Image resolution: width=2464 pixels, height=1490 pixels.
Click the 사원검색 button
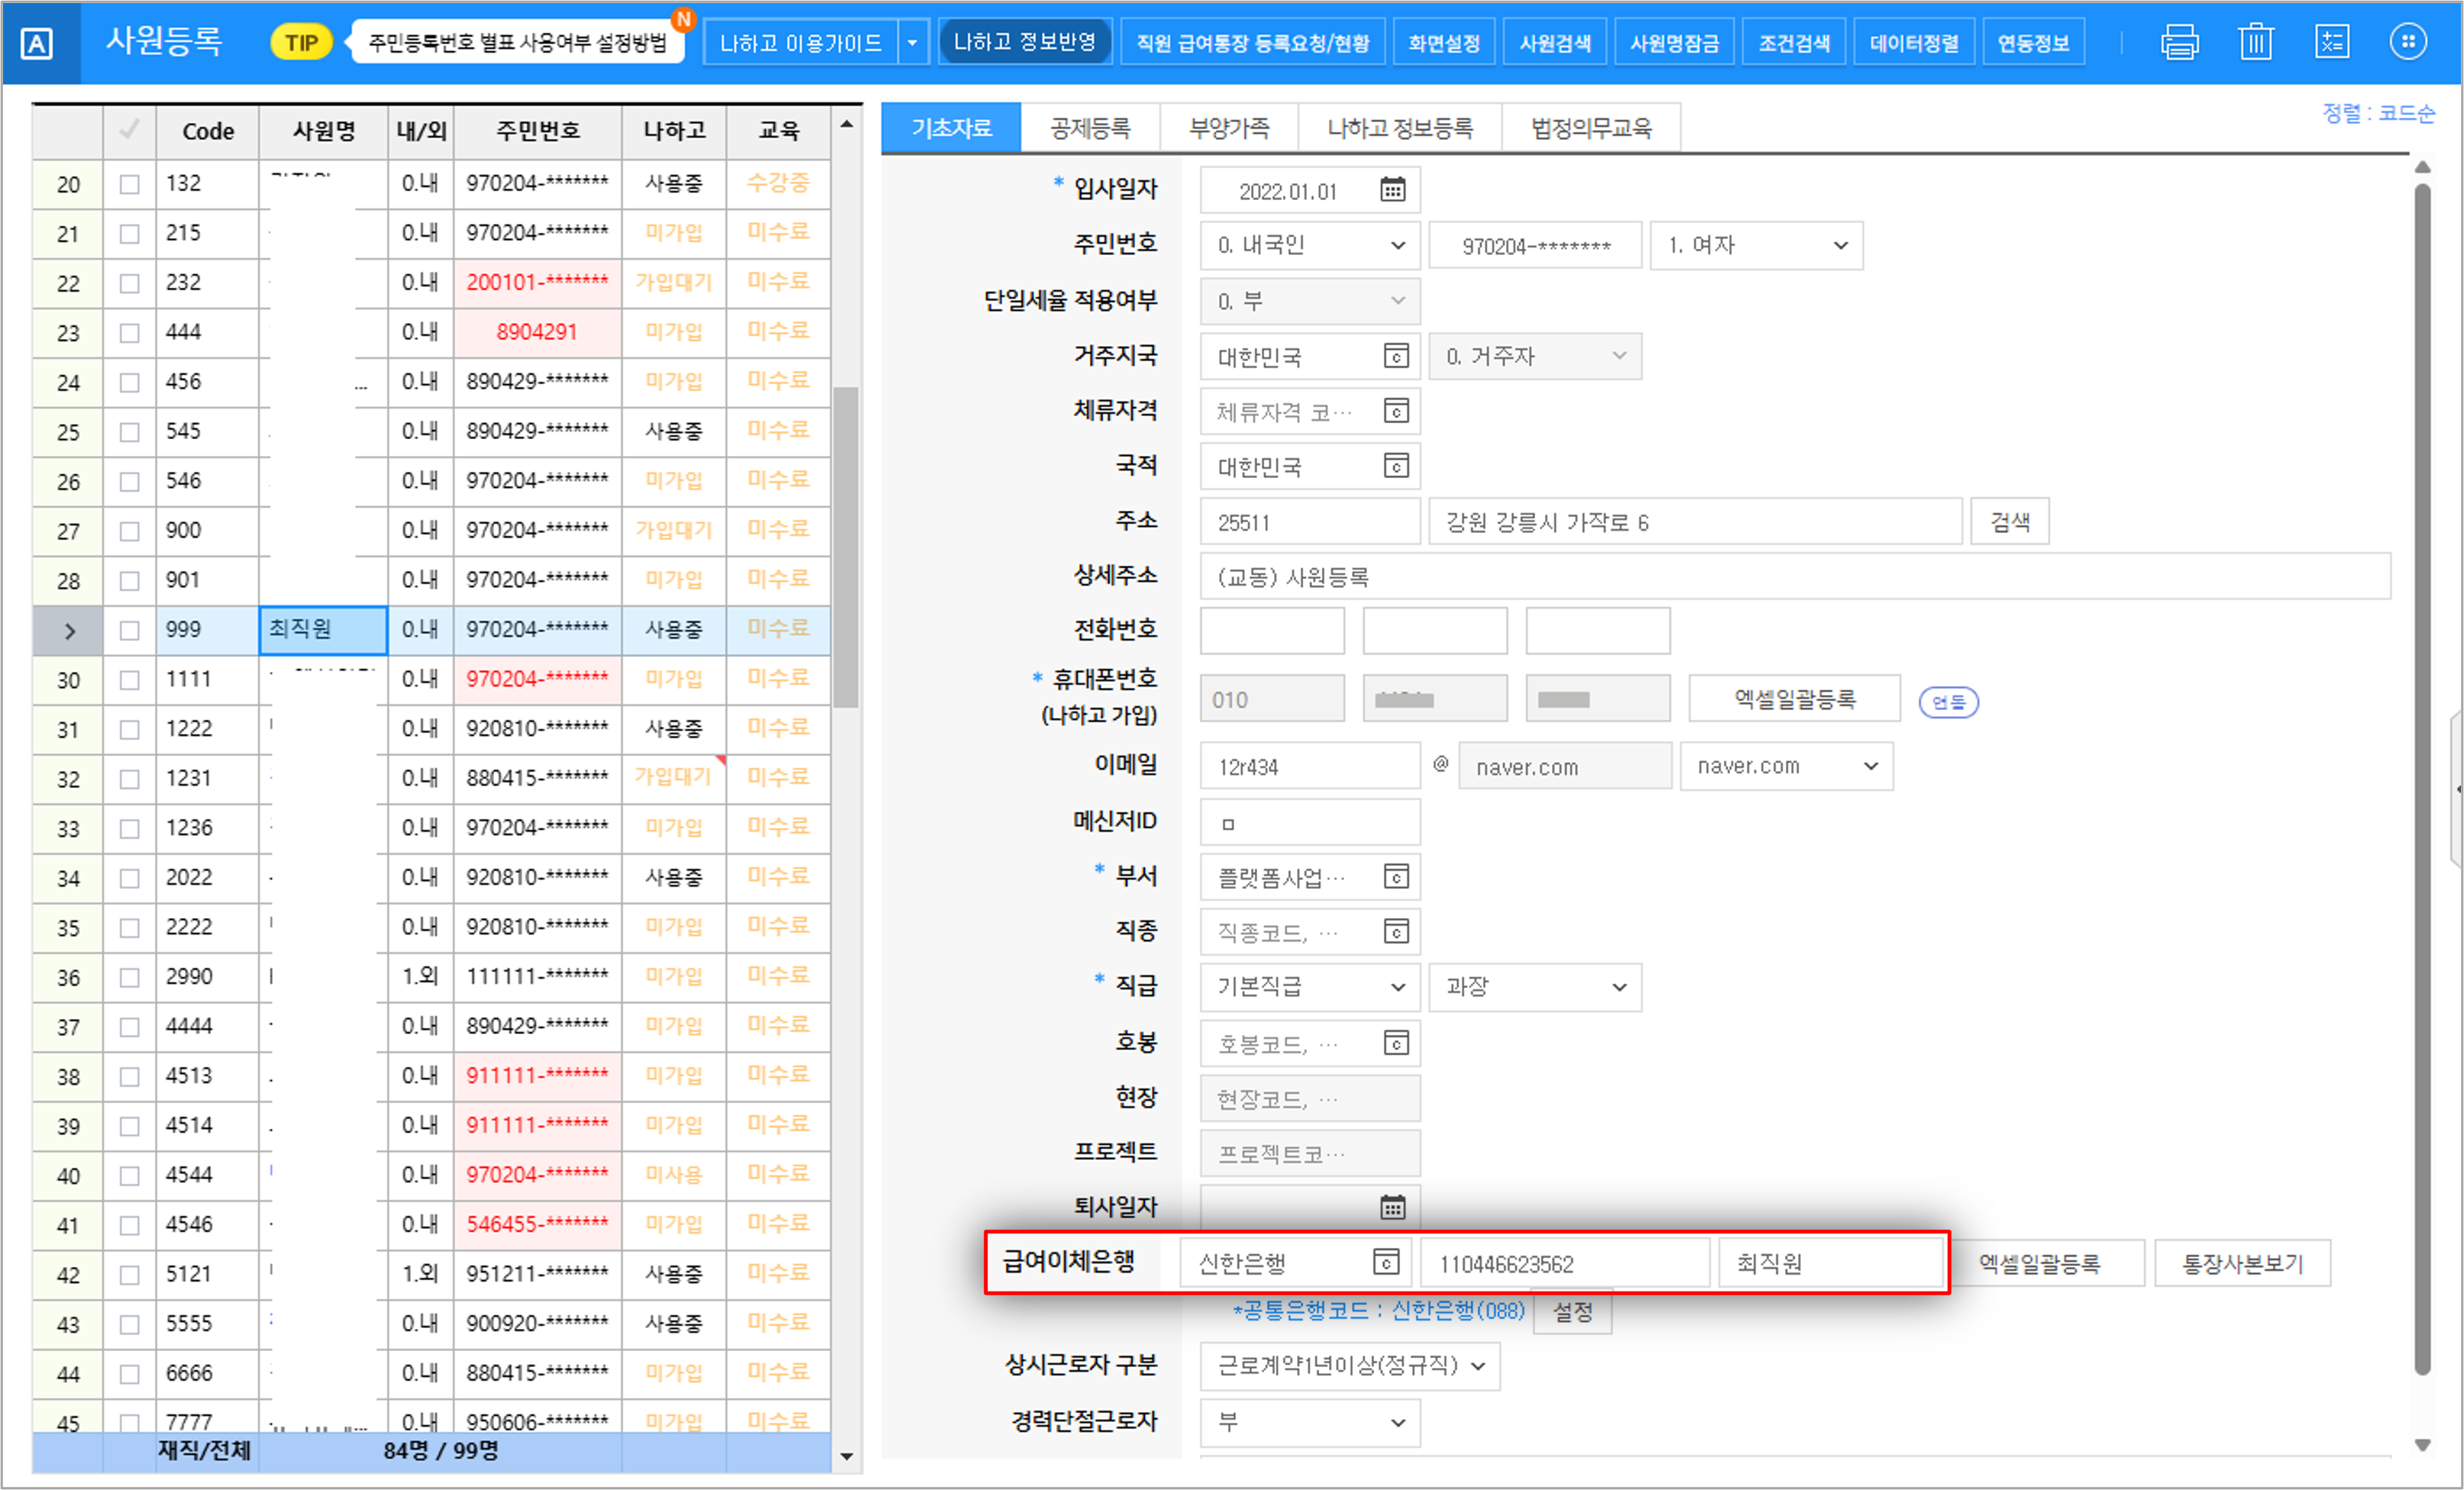pyautogui.click(x=1555, y=43)
